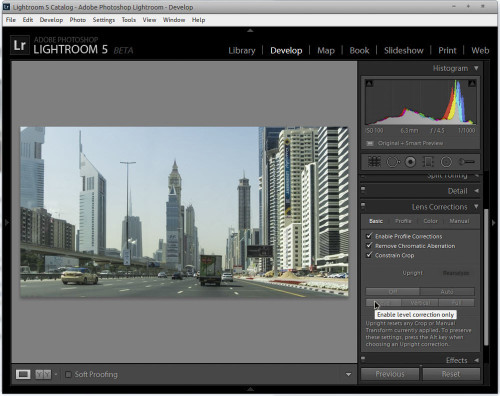The height and width of the screenshot is (396, 500).
Task: Collapse the Histogram panel
Action: point(476,68)
